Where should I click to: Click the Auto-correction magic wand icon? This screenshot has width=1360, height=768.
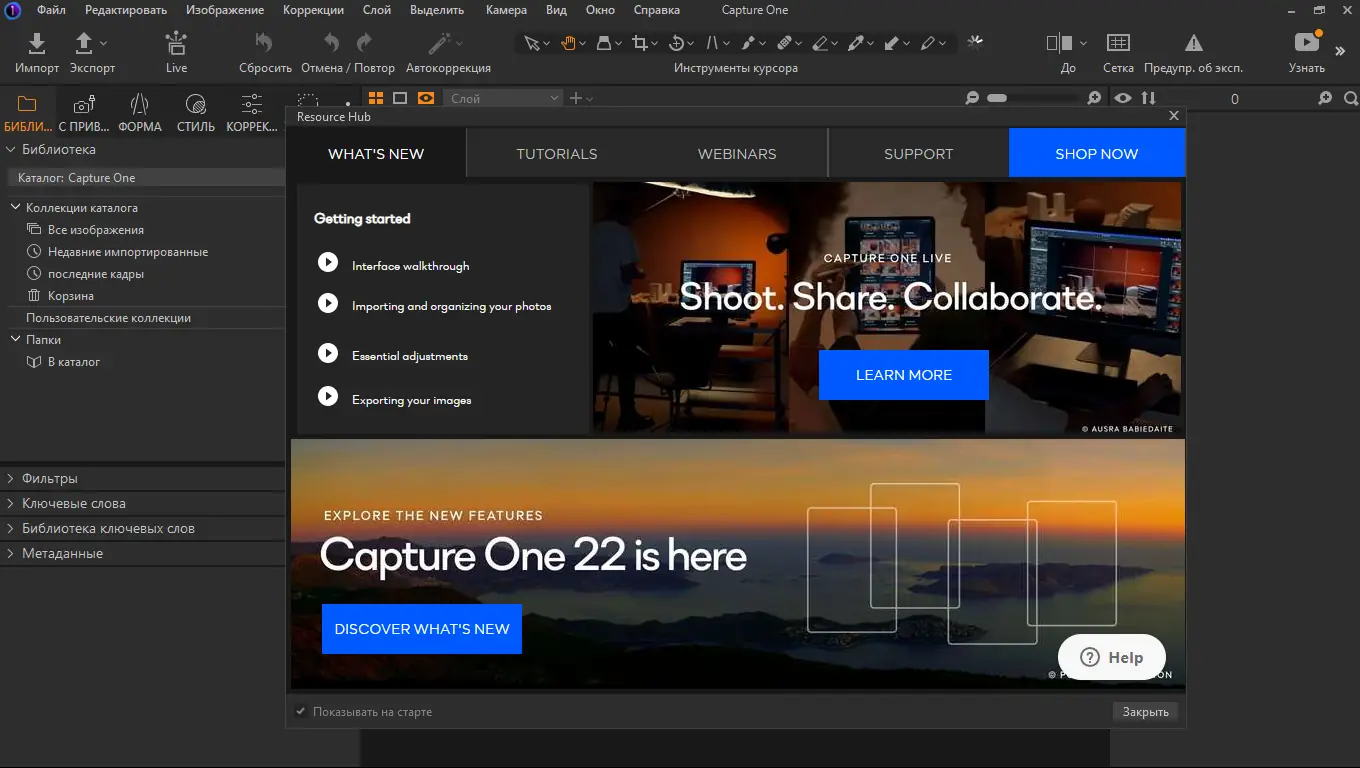[x=439, y=43]
